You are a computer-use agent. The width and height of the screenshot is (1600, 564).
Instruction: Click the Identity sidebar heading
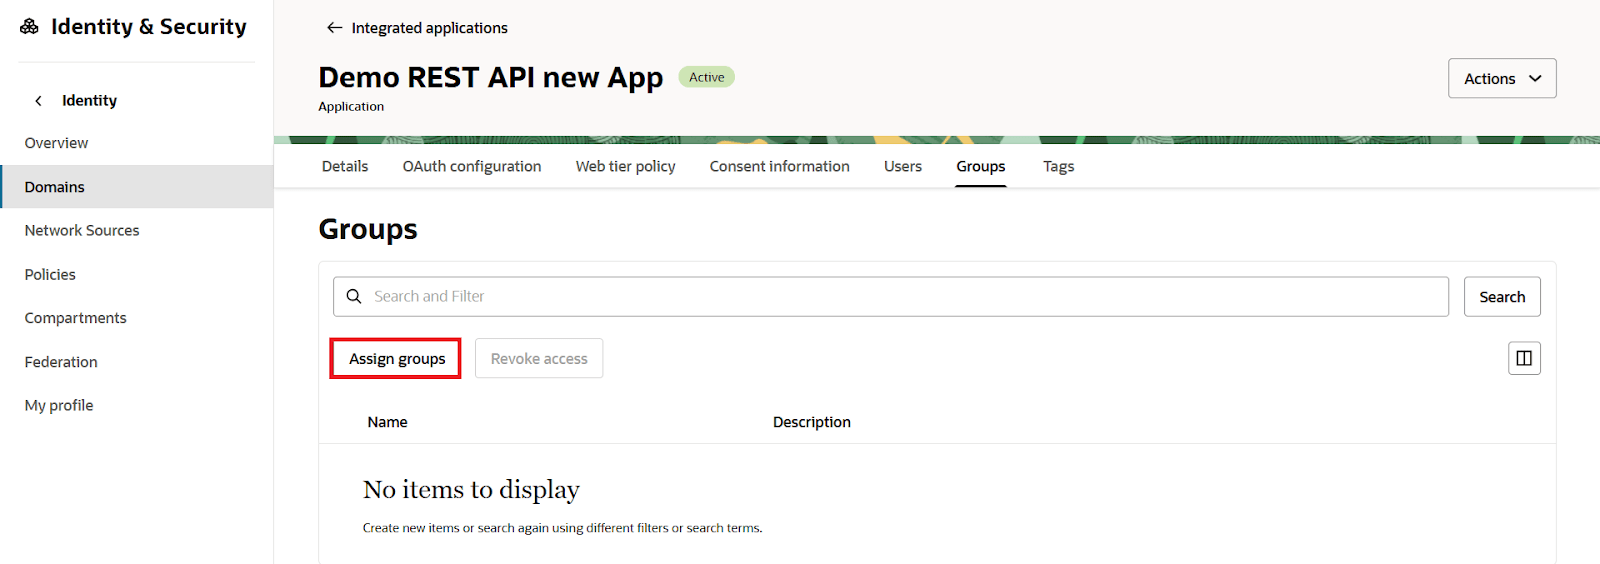coord(89,101)
